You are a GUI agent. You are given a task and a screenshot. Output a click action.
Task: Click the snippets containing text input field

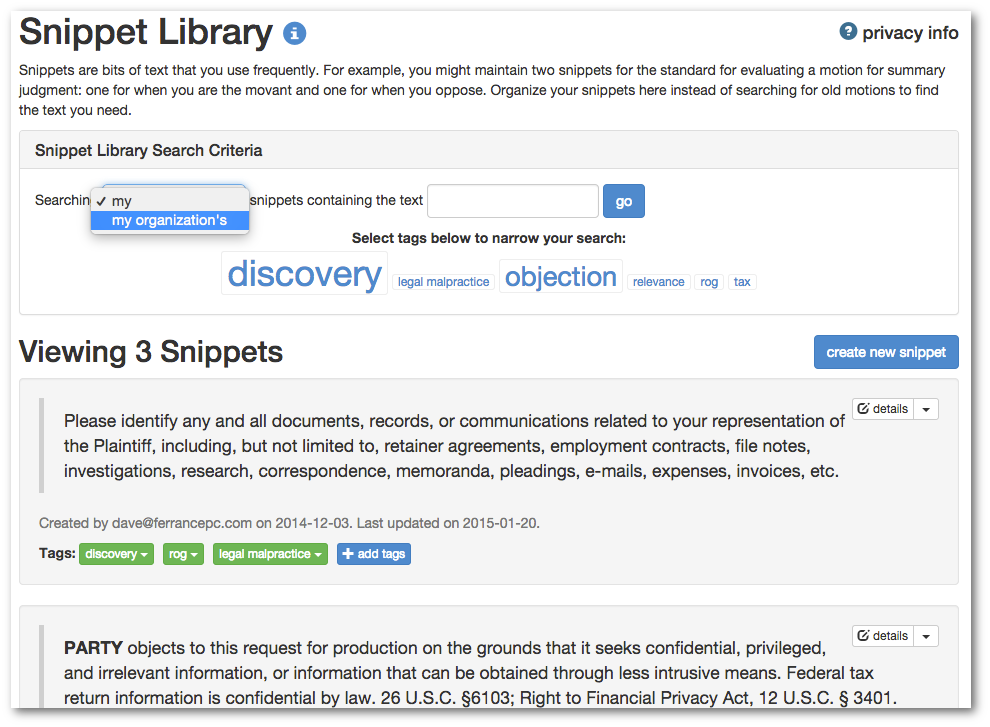(x=513, y=201)
